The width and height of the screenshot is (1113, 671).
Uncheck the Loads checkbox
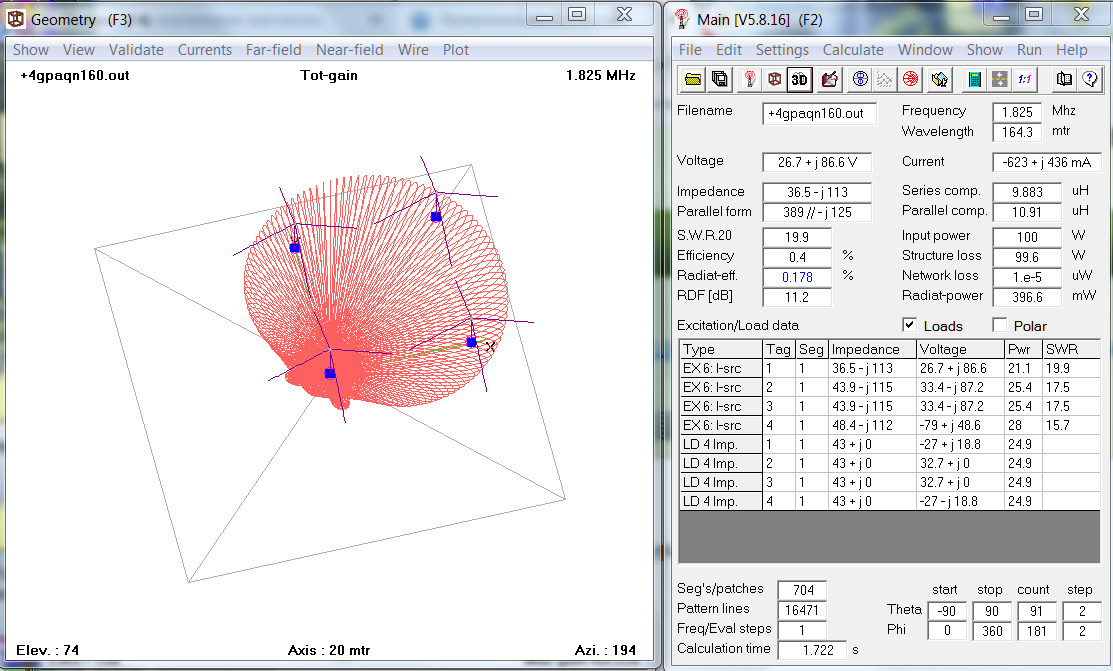tap(909, 324)
